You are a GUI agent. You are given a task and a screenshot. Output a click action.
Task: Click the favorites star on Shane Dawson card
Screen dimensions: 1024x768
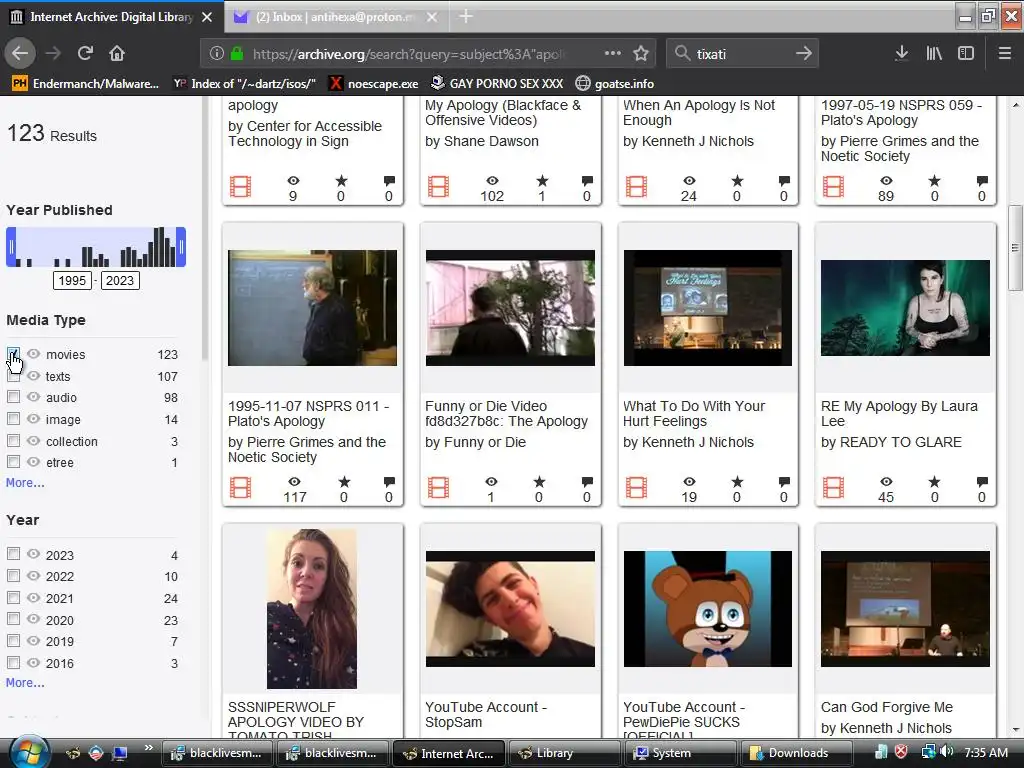[x=542, y=181]
